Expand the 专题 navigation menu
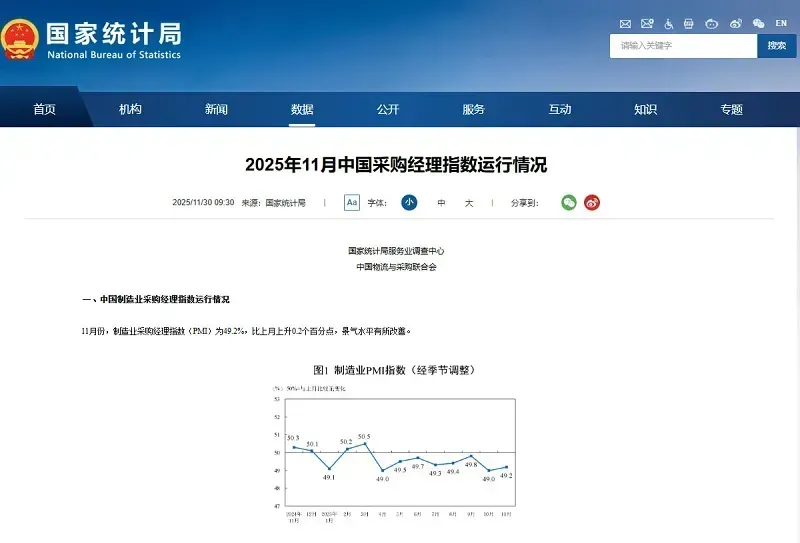 point(732,109)
